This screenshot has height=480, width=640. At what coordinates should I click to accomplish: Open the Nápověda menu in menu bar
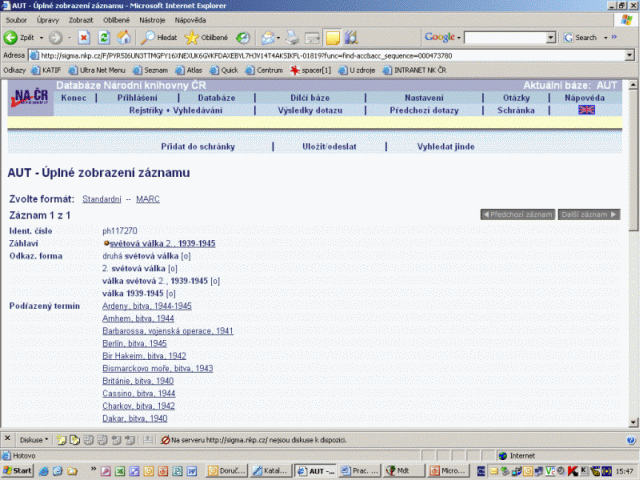[x=190, y=20]
